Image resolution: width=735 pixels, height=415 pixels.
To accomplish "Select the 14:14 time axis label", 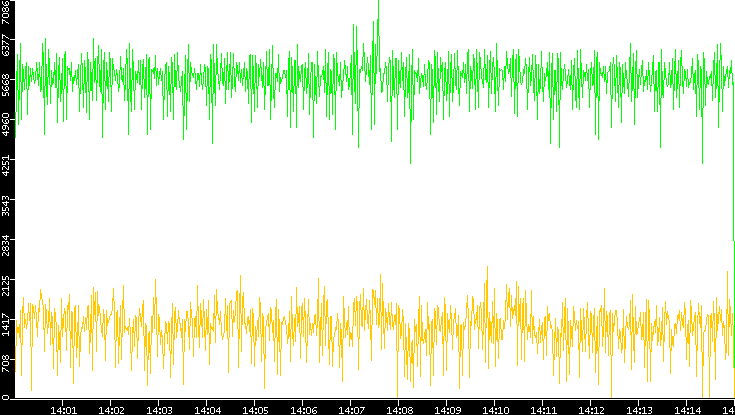I will 686,410.
